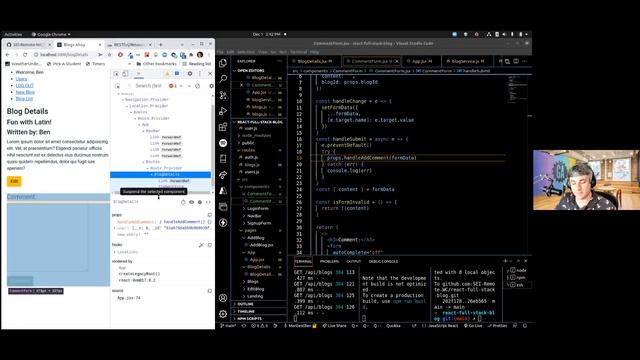Screen dimensions: 640x360
Task: Open AddBlog.jsx in the explorer
Action: 261,245
